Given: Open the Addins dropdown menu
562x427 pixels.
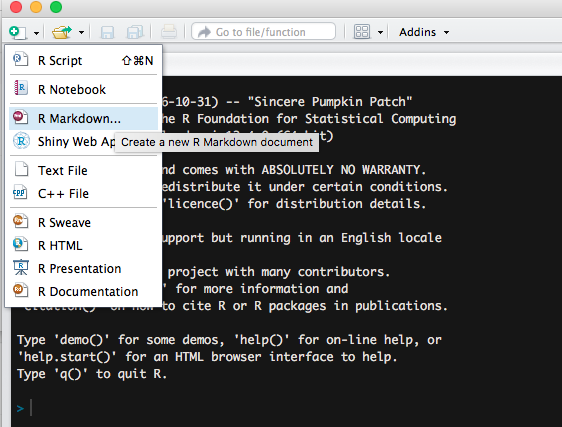Looking at the screenshot, I should [424, 32].
